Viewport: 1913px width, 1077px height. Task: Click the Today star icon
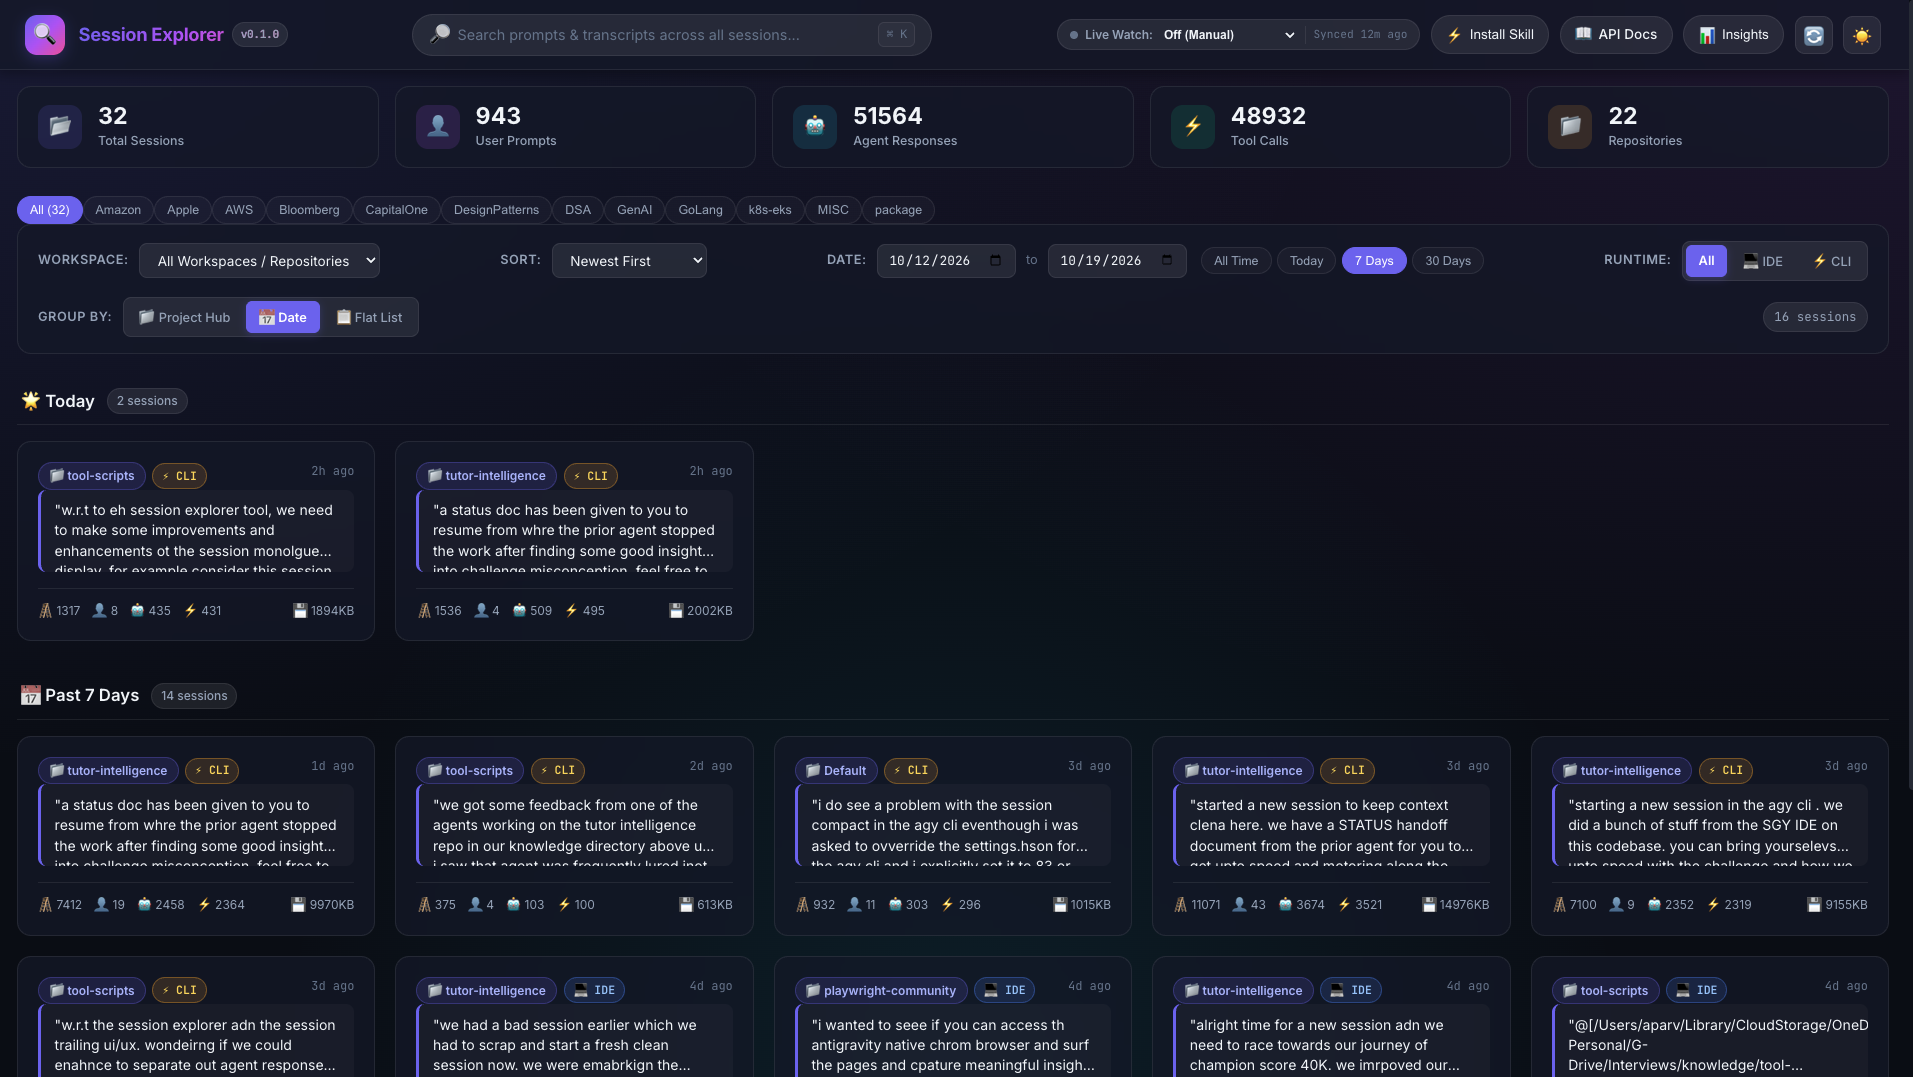pyautogui.click(x=31, y=400)
